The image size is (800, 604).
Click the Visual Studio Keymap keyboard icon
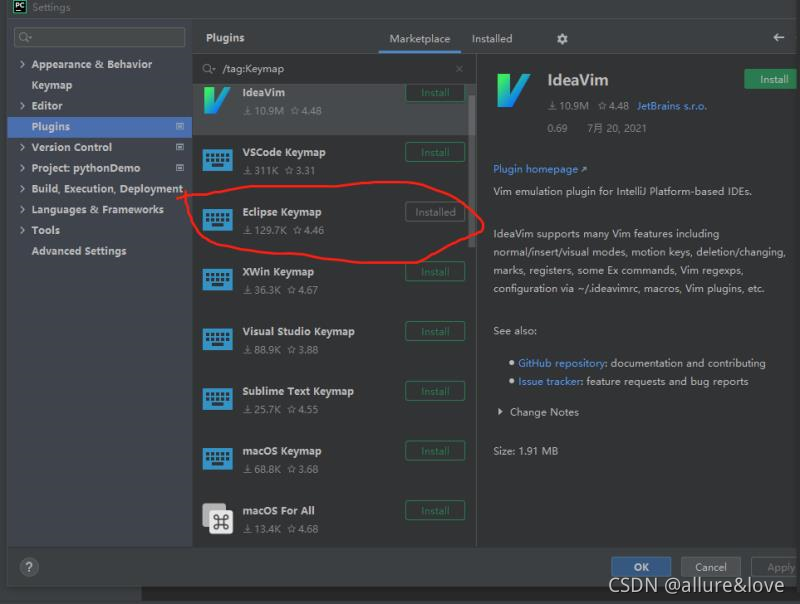click(x=217, y=339)
